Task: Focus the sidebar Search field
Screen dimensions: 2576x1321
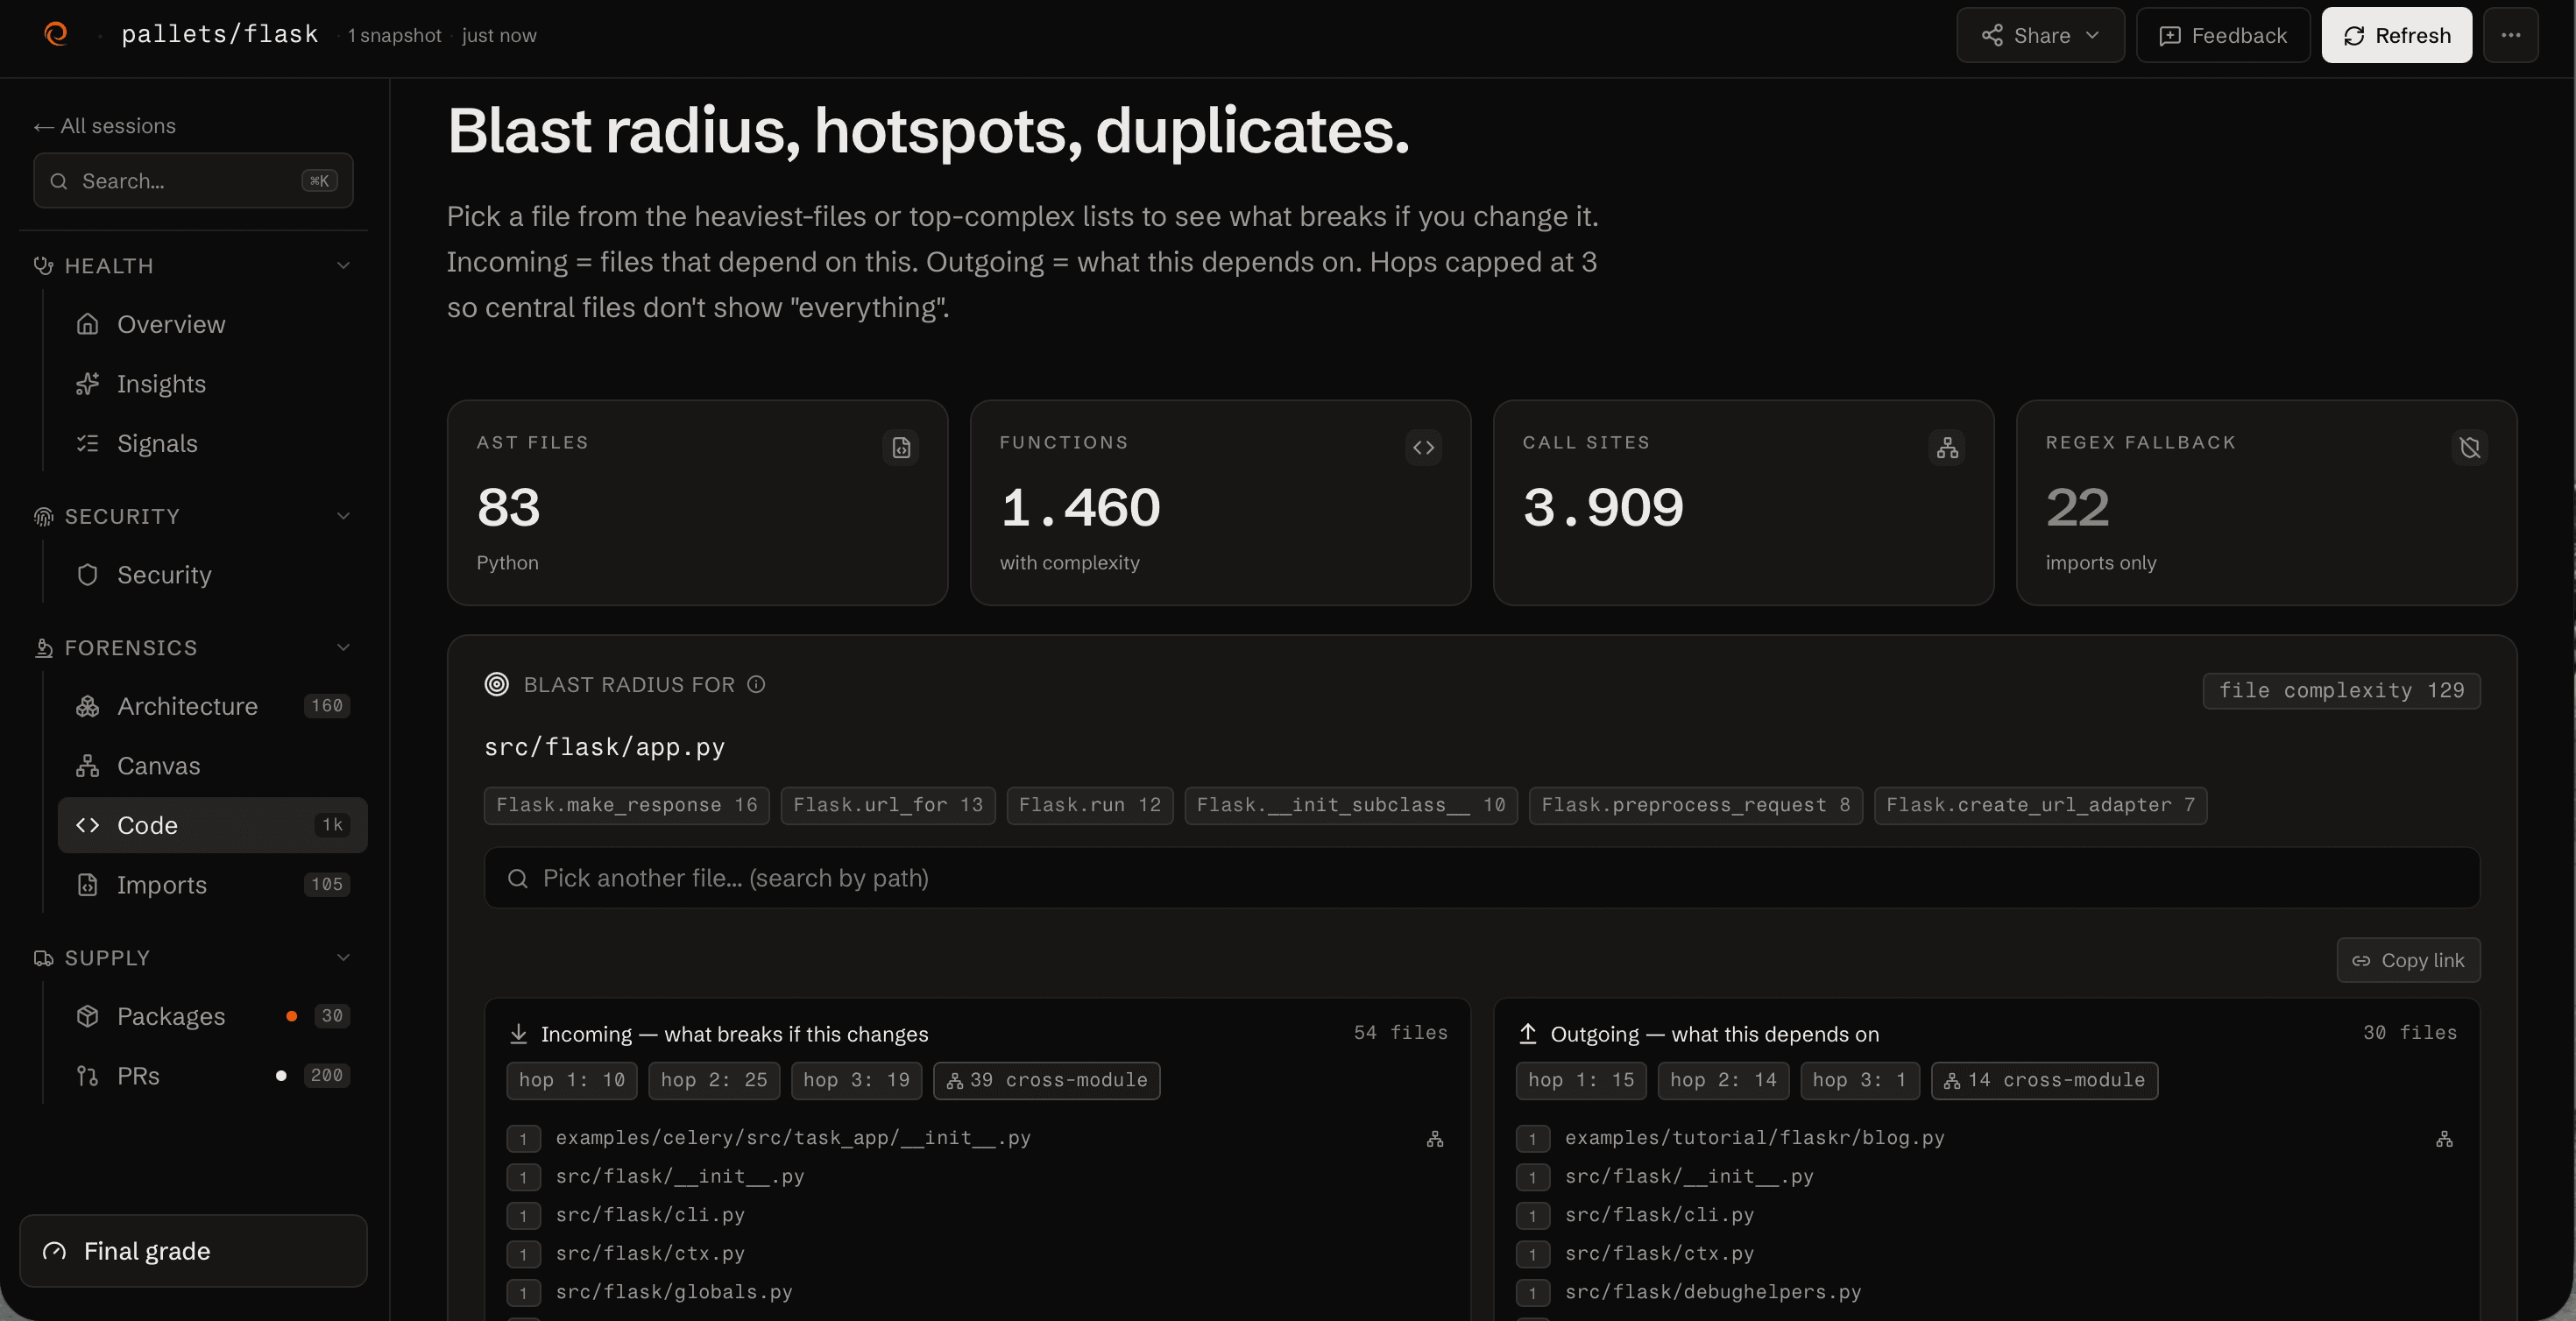Action: click(x=193, y=181)
